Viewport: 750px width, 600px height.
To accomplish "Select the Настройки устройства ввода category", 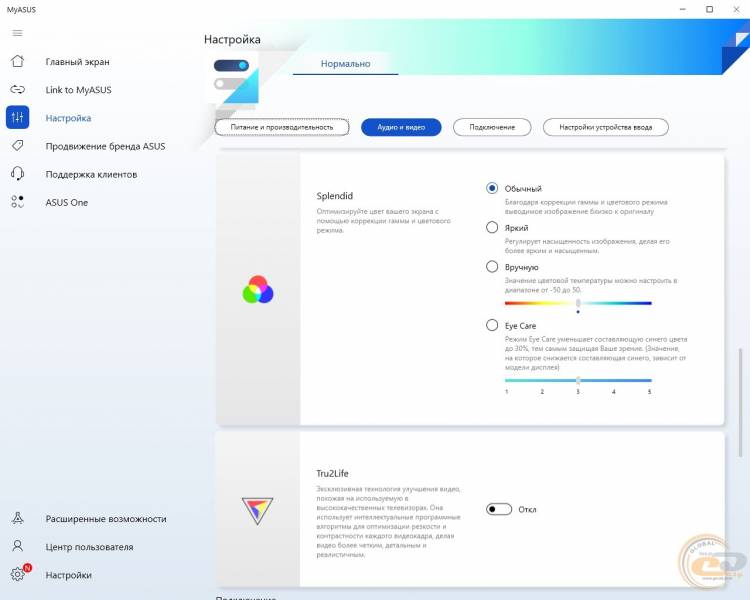I will pyautogui.click(x=606, y=127).
